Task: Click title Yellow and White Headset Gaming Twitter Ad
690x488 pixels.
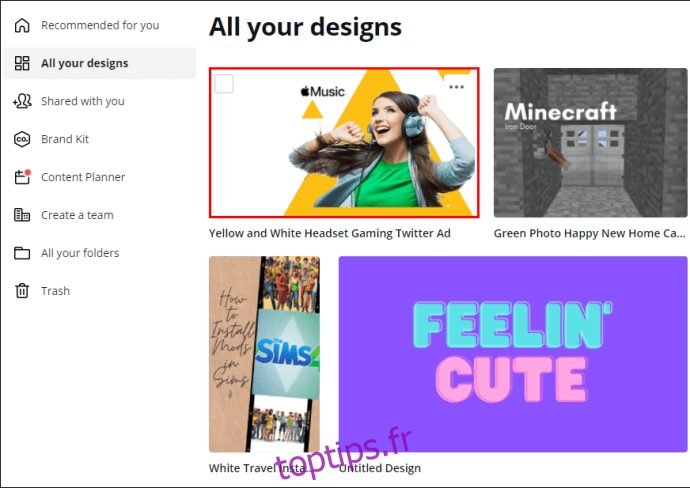Action: pyautogui.click(x=330, y=233)
